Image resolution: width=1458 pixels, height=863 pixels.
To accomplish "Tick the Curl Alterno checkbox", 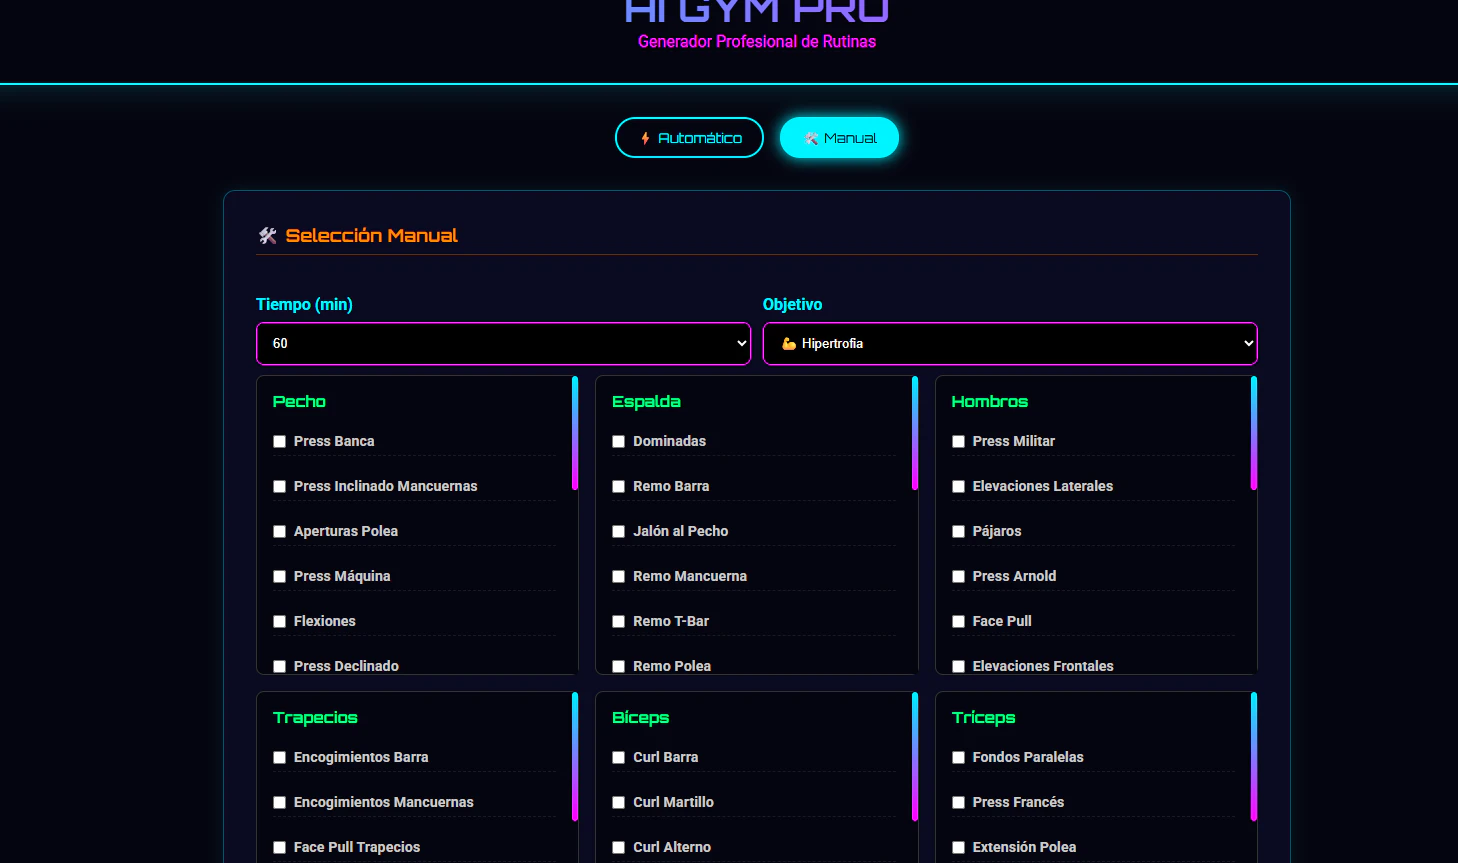I will (619, 847).
